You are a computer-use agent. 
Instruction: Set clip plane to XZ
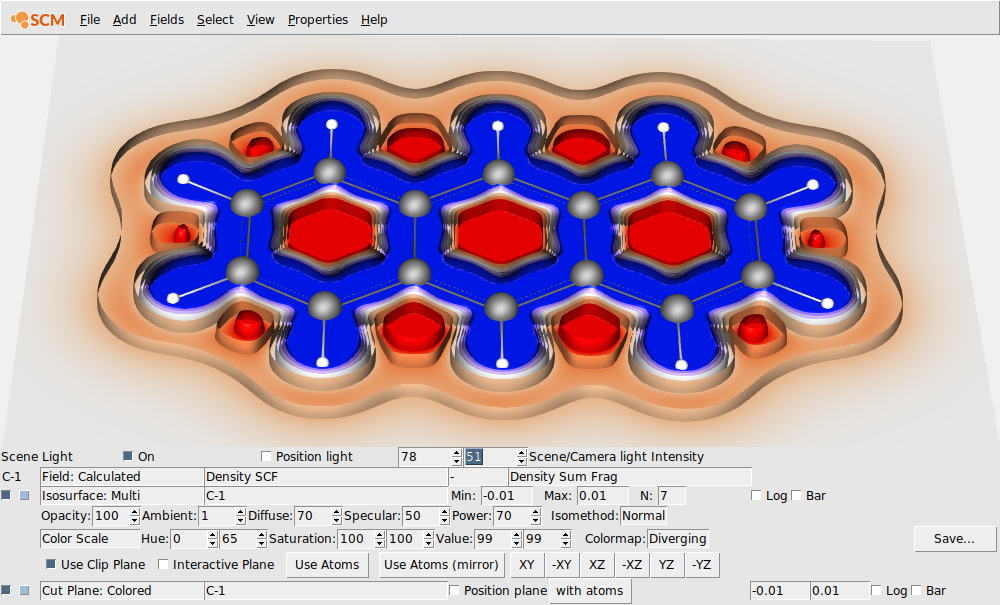tap(597, 565)
